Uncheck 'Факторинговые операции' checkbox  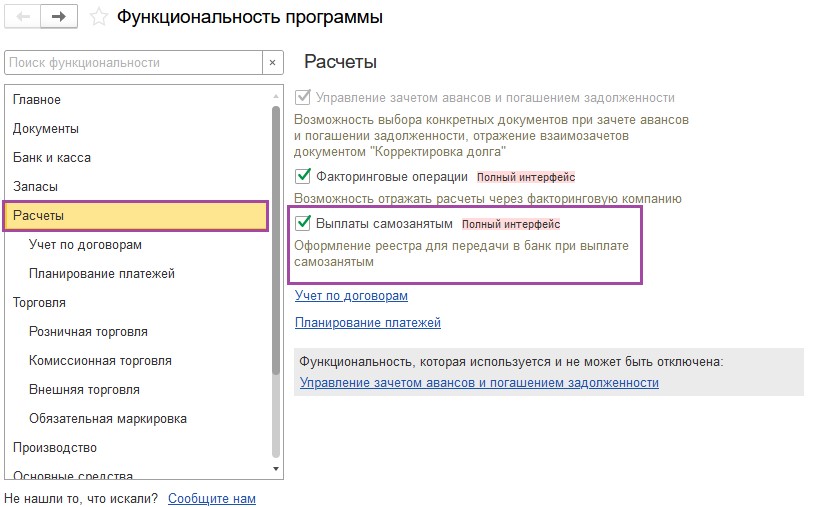tap(303, 175)
